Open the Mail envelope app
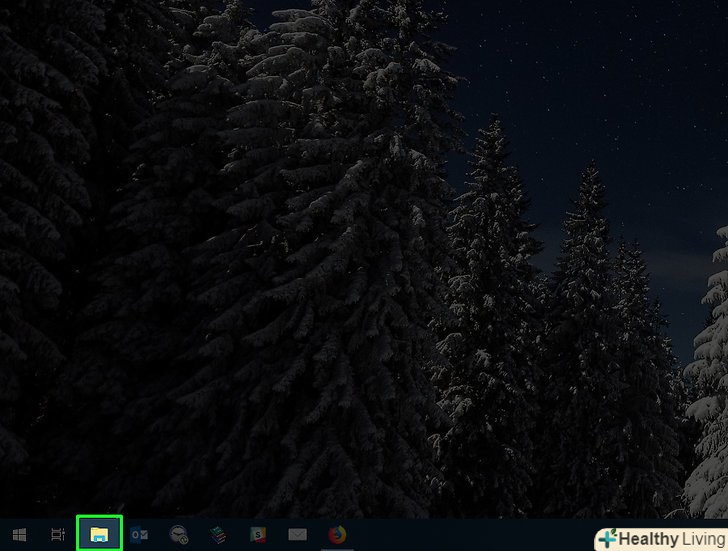The image size is (728, 551). (x=297, y=535)
